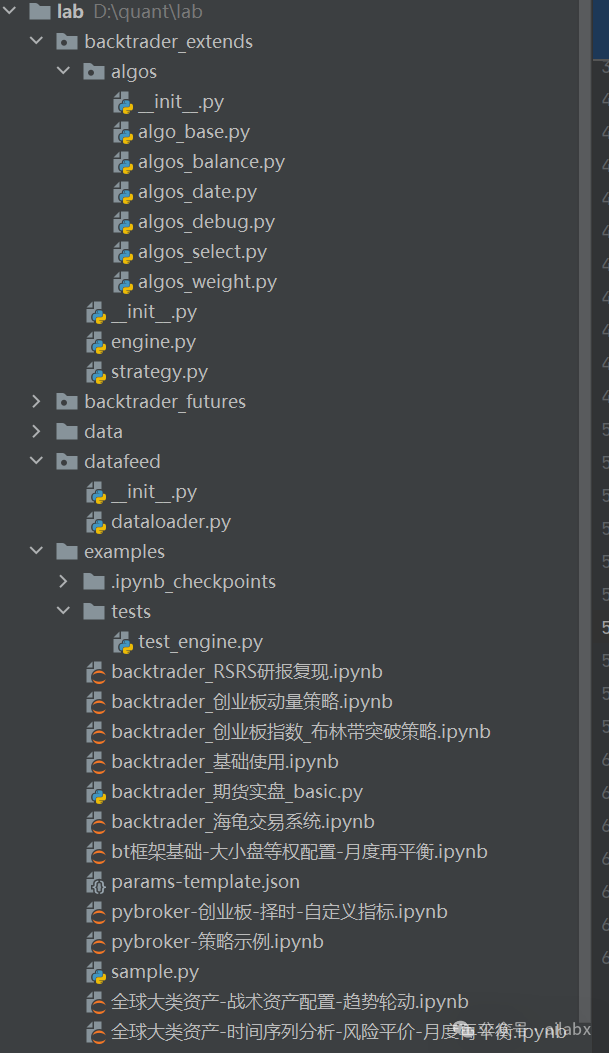Select the backtrader_futures folder name
The height and width of the screenshot is (1053, 609).
(x=165, y=402)
